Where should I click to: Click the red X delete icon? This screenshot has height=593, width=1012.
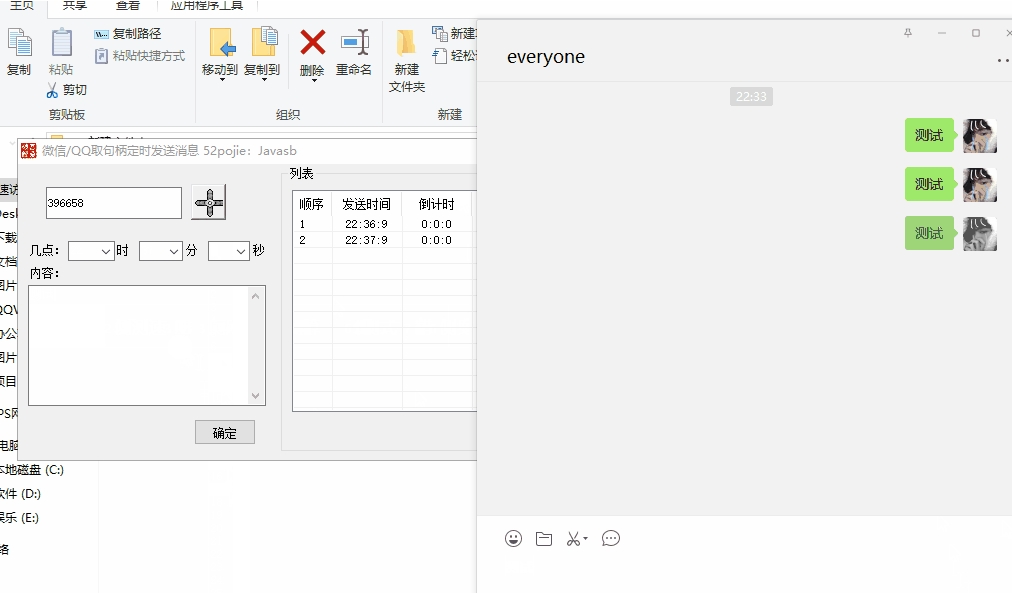[313, 43]
